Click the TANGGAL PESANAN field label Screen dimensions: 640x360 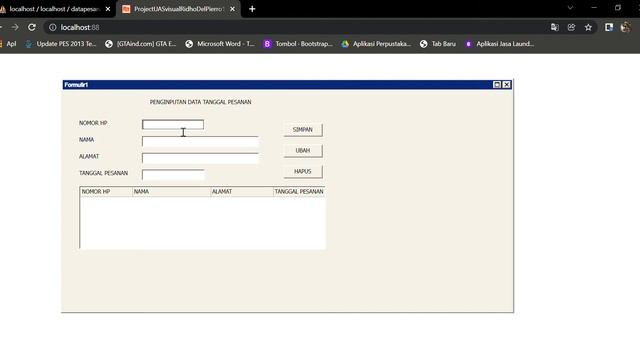tap(103, 173)
